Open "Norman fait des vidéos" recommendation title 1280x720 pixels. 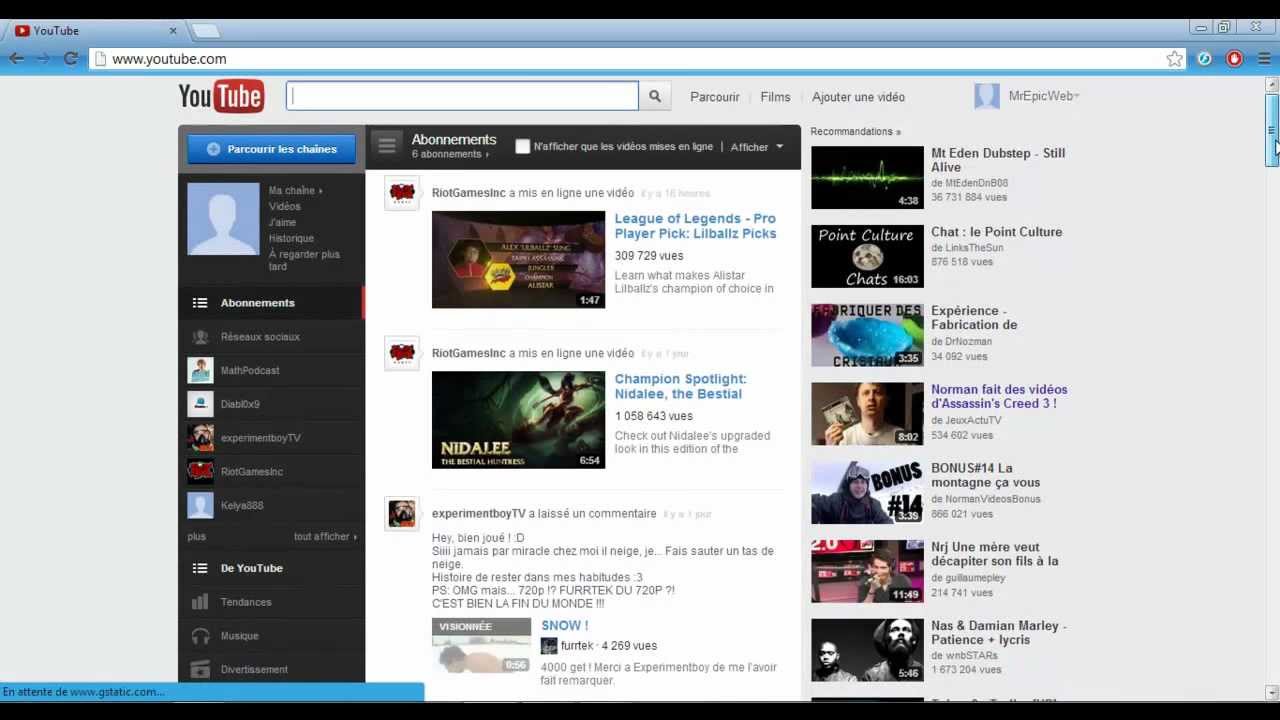999,397
